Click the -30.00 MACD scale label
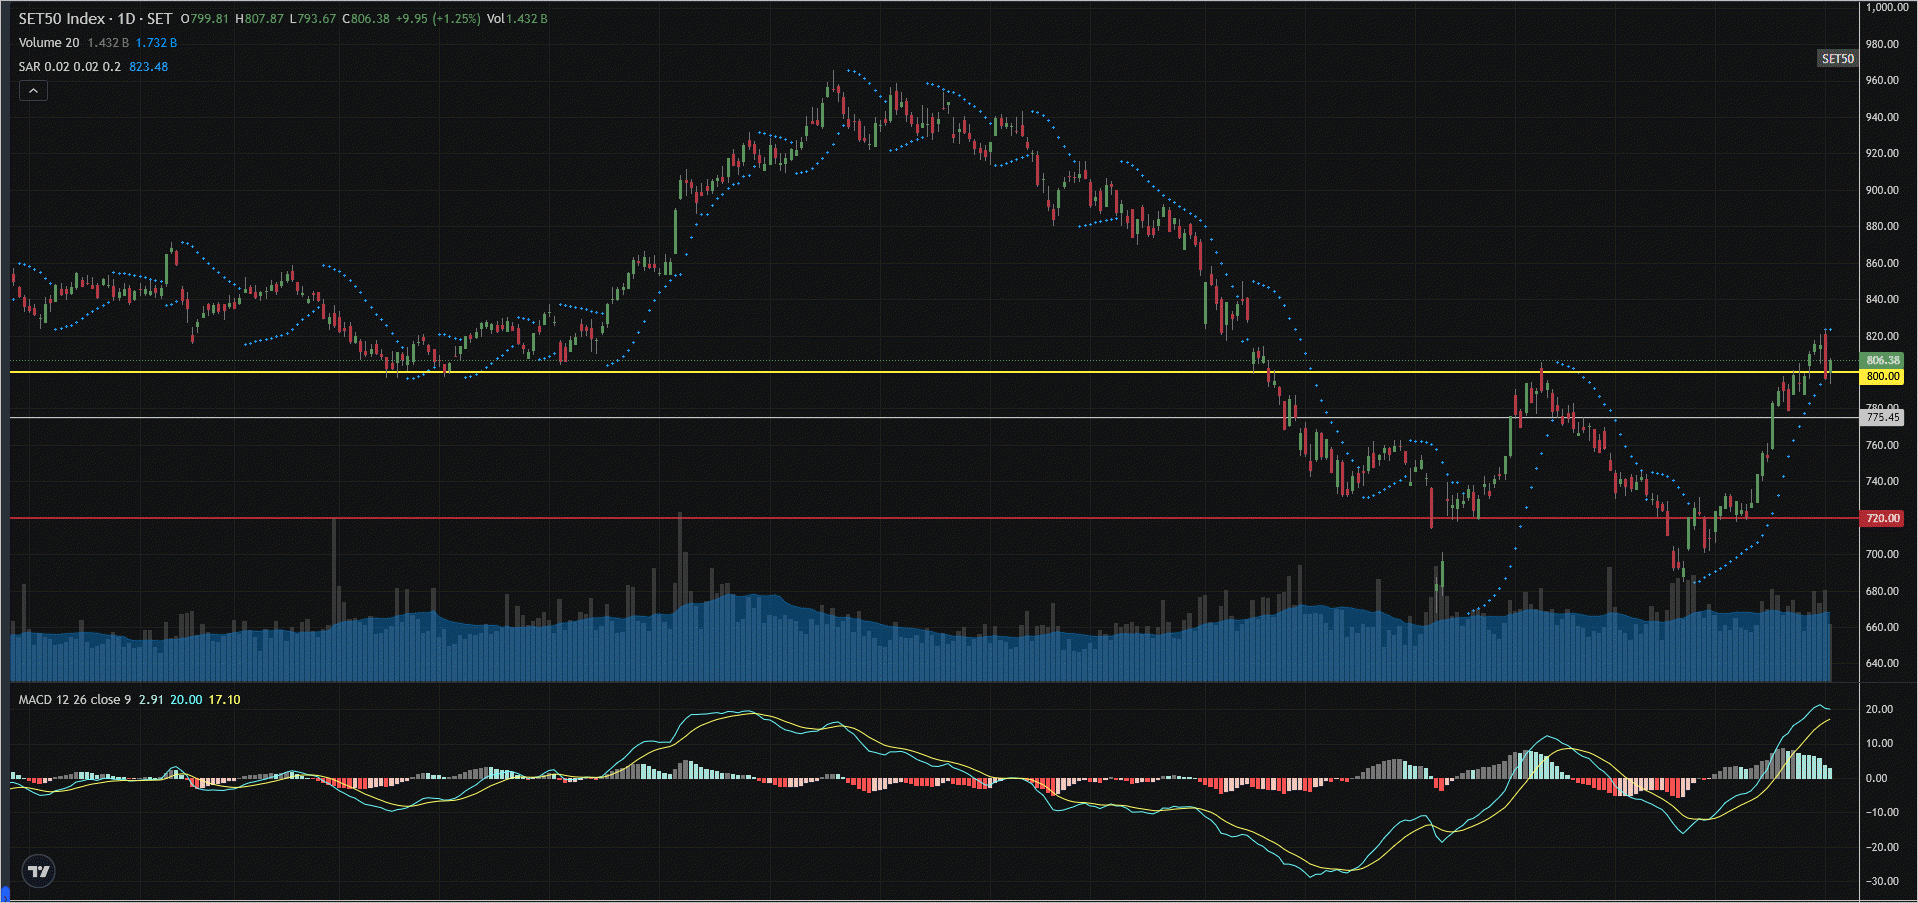The width and height of the screenshot is (1918, 903). (x=1882, y=881)
